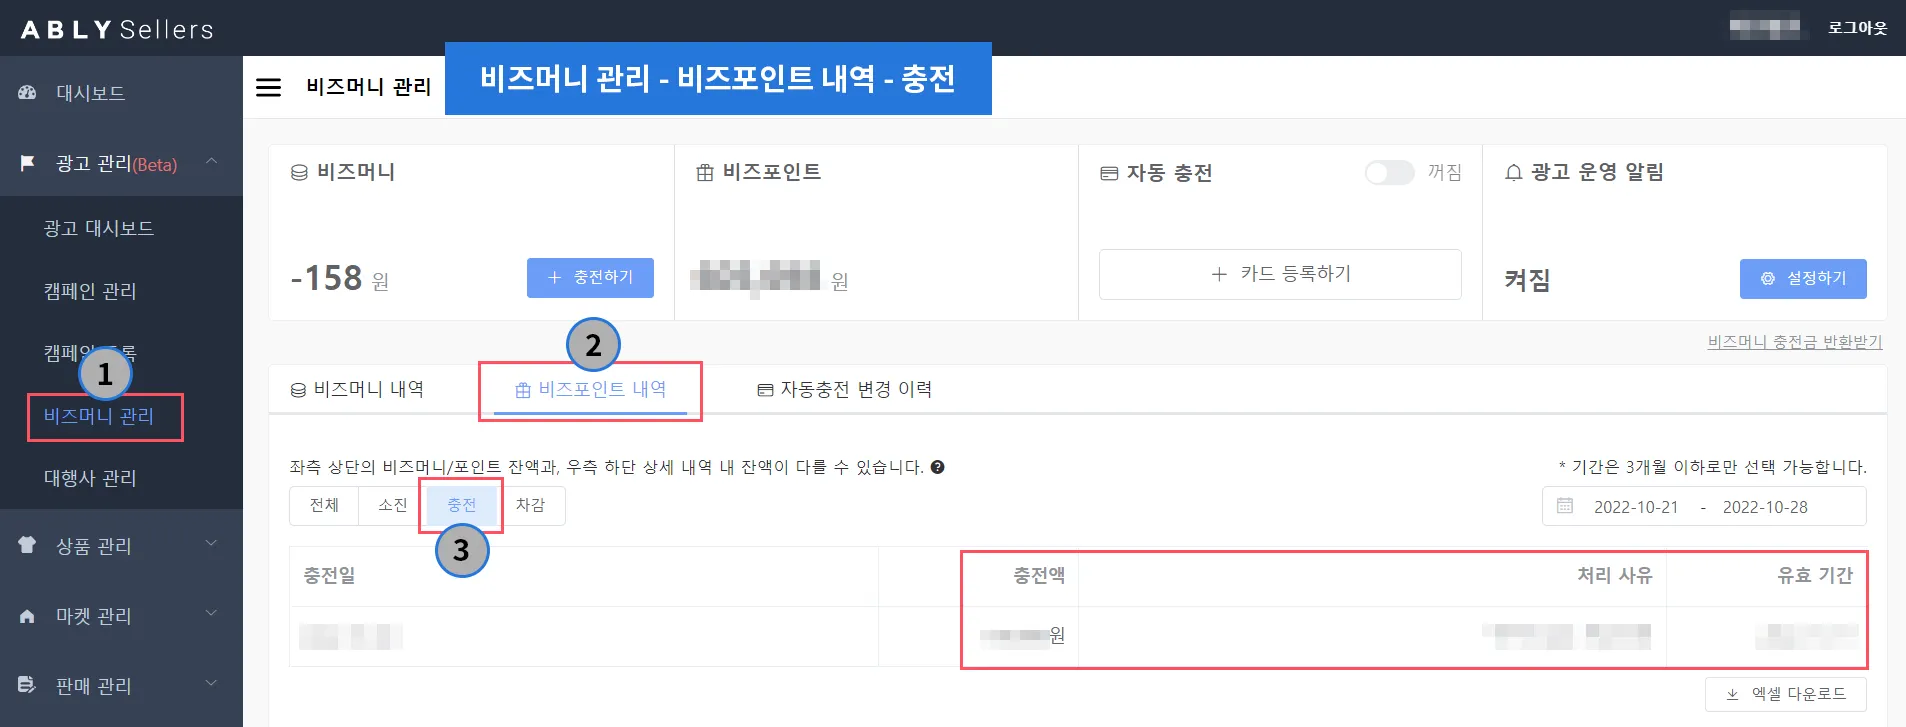
Task: Select the 차감 filter option
Action: pyautogui.click(x=531, y=505)
